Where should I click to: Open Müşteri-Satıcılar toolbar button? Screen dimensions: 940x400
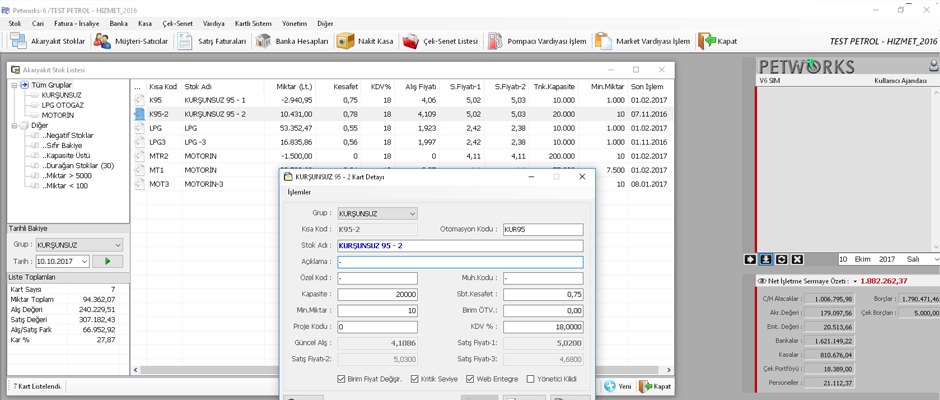click(x=133, y=41)
